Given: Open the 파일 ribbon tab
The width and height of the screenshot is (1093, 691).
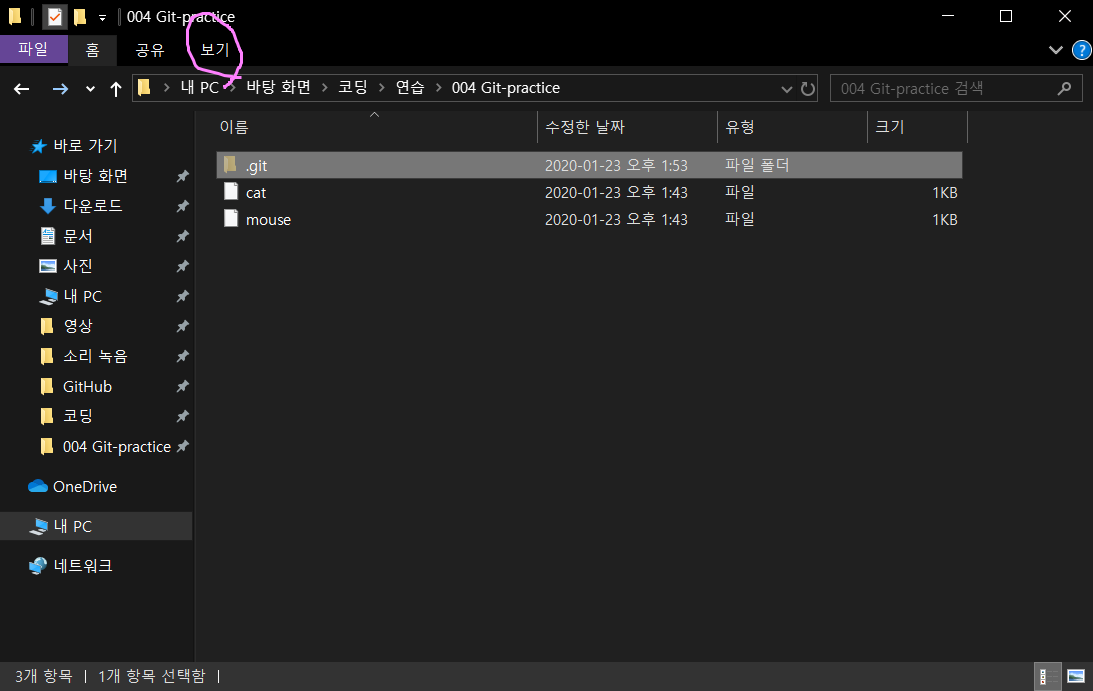Looking at the screenshot, I should point(33,50).
